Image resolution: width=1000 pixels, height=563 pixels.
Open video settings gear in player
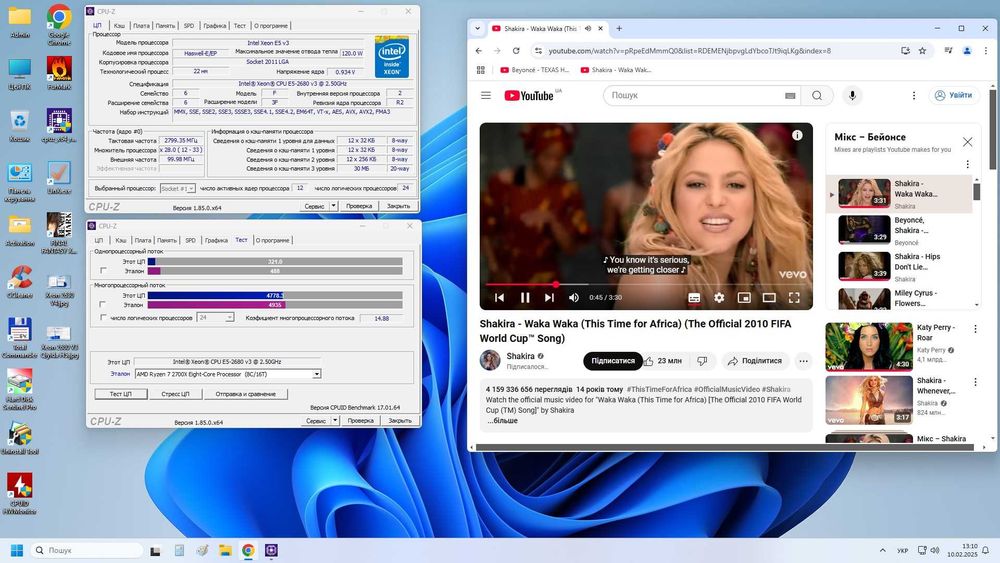(x=719, y=297)
